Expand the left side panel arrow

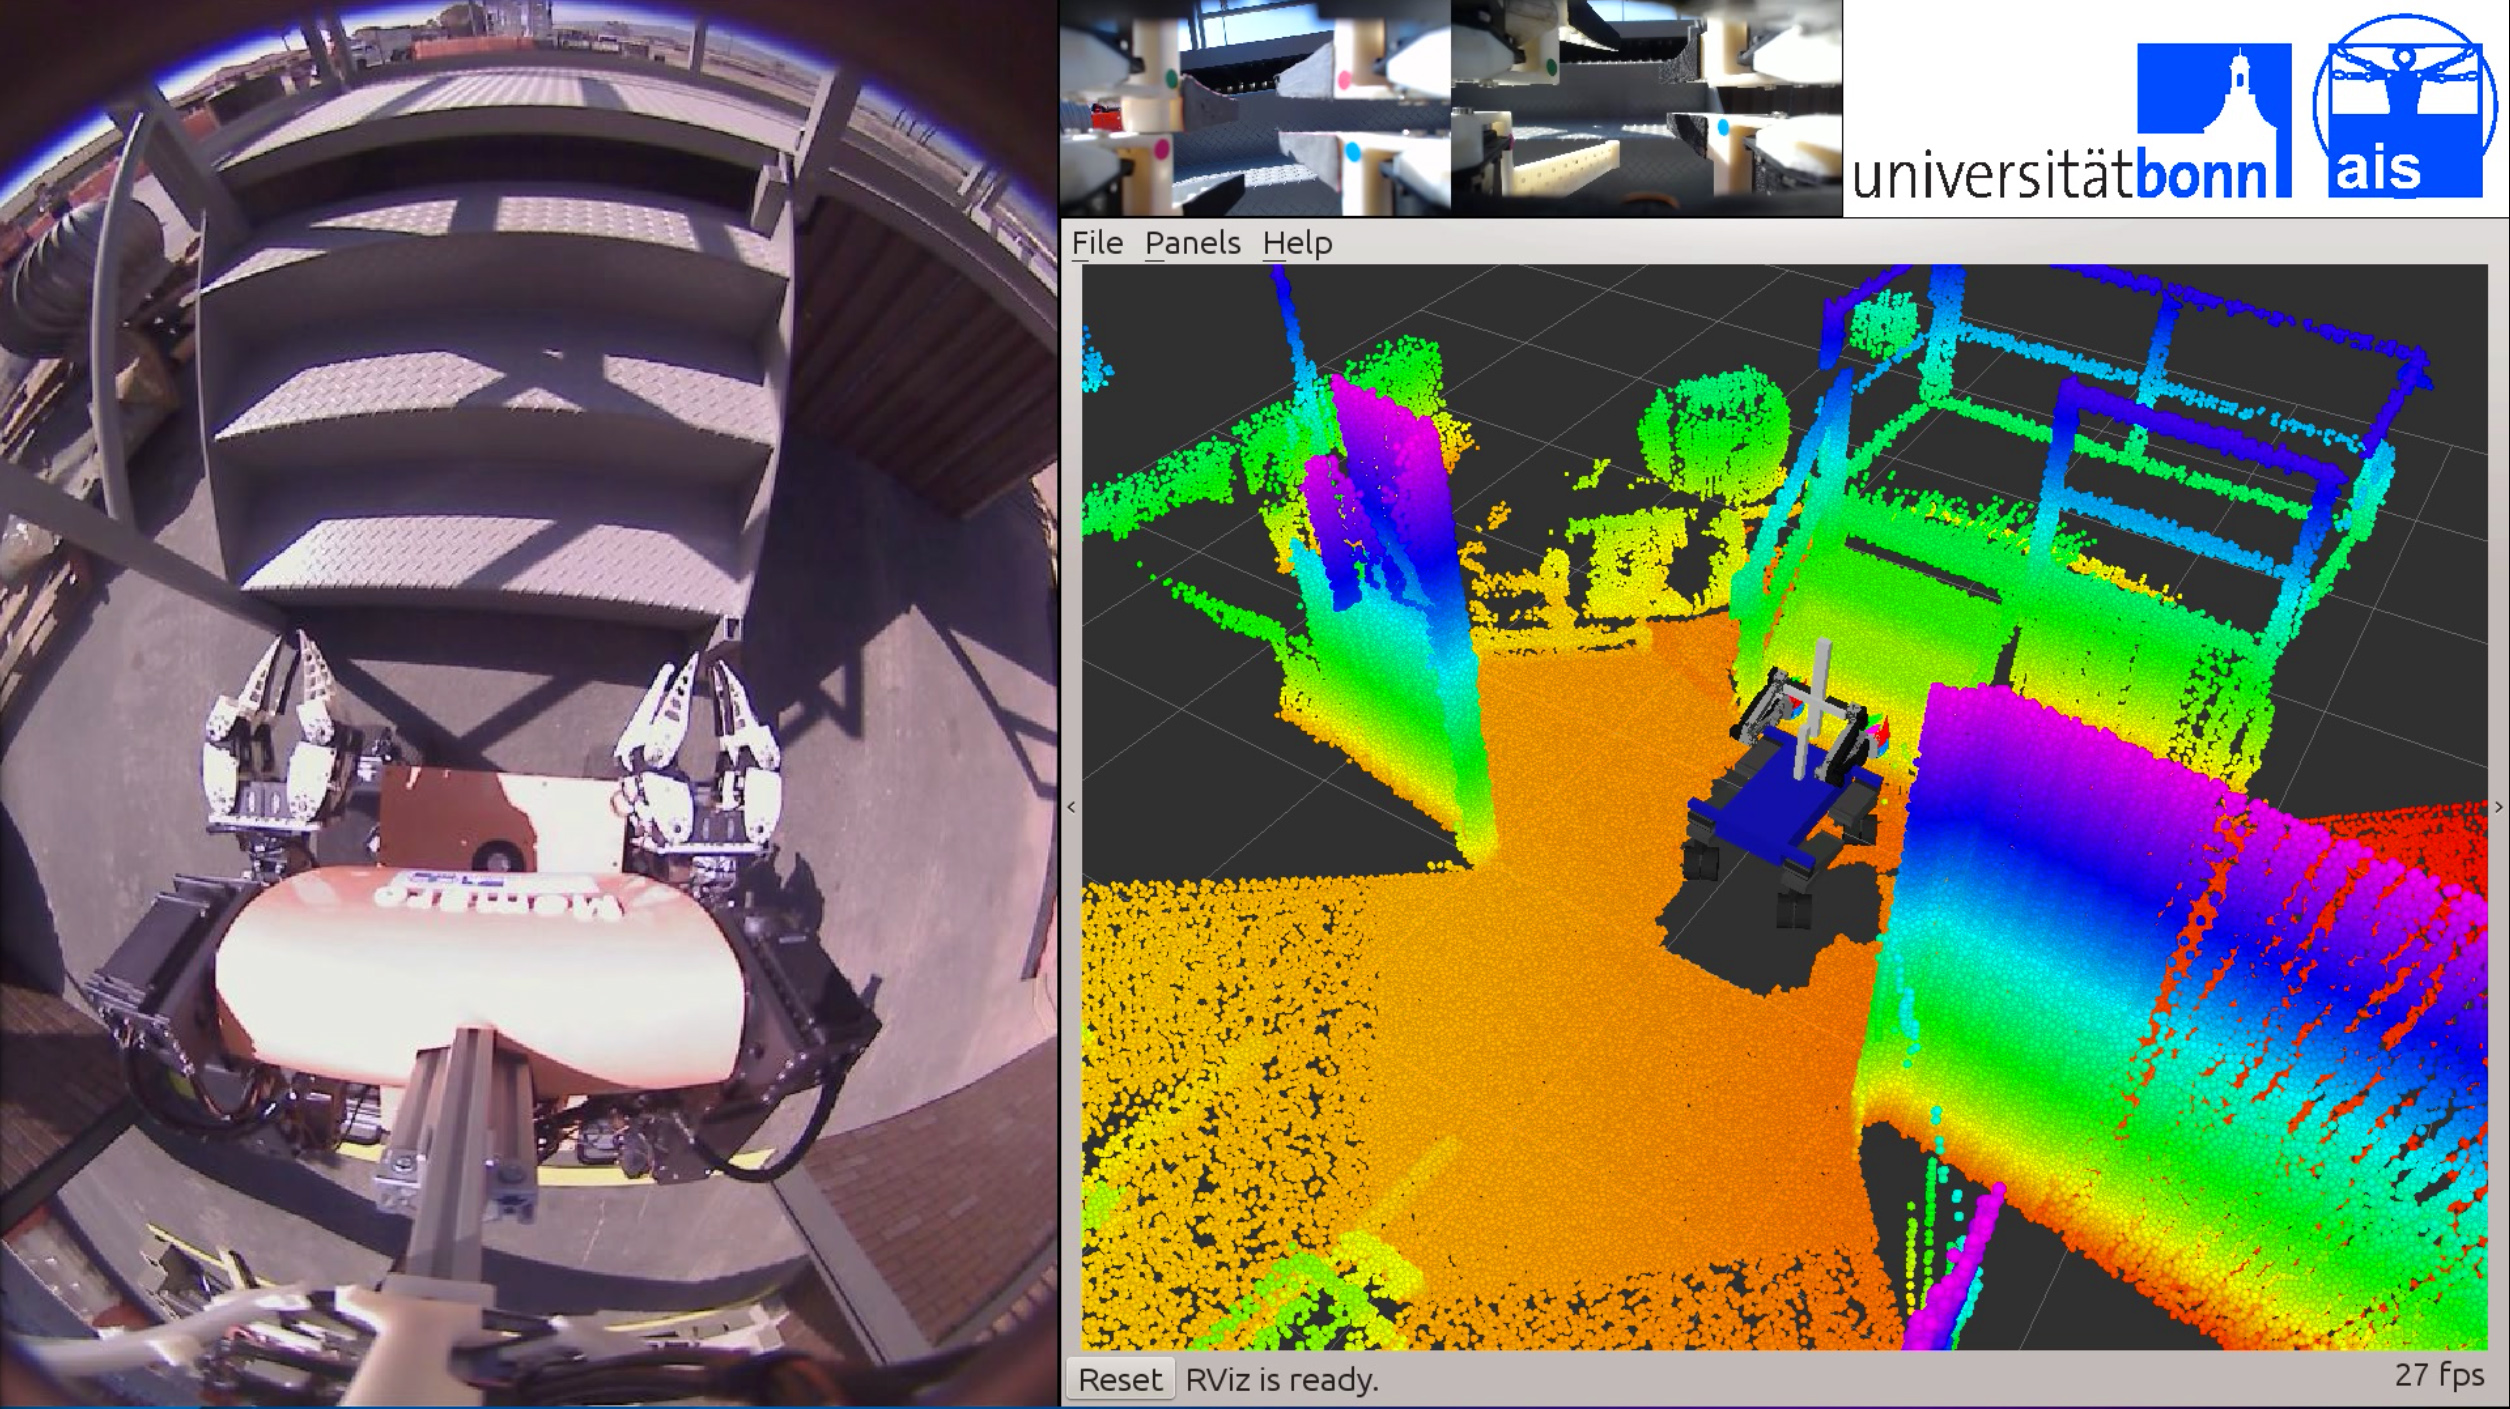1071,807
